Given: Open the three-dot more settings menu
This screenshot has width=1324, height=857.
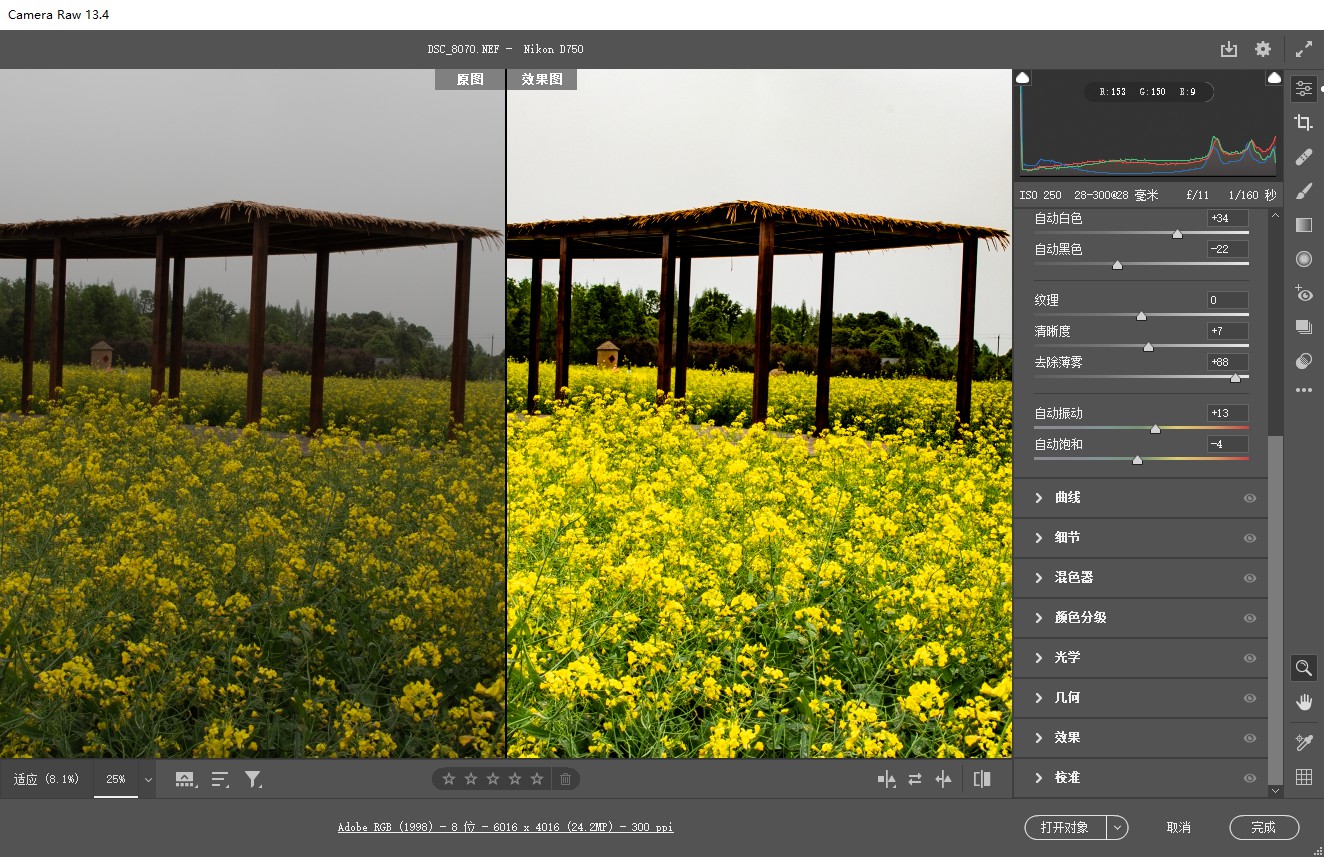Looking at the screenshot, I should tap(1303, 390).
